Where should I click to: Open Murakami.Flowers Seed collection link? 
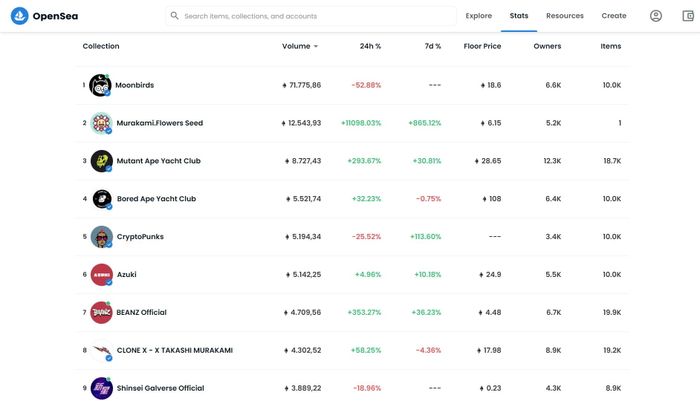160,123
